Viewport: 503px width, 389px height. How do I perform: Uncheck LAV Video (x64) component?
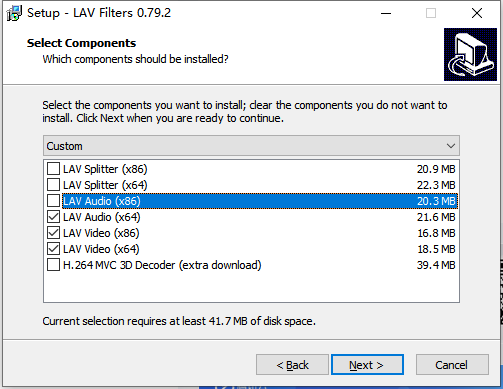[53, 249]
